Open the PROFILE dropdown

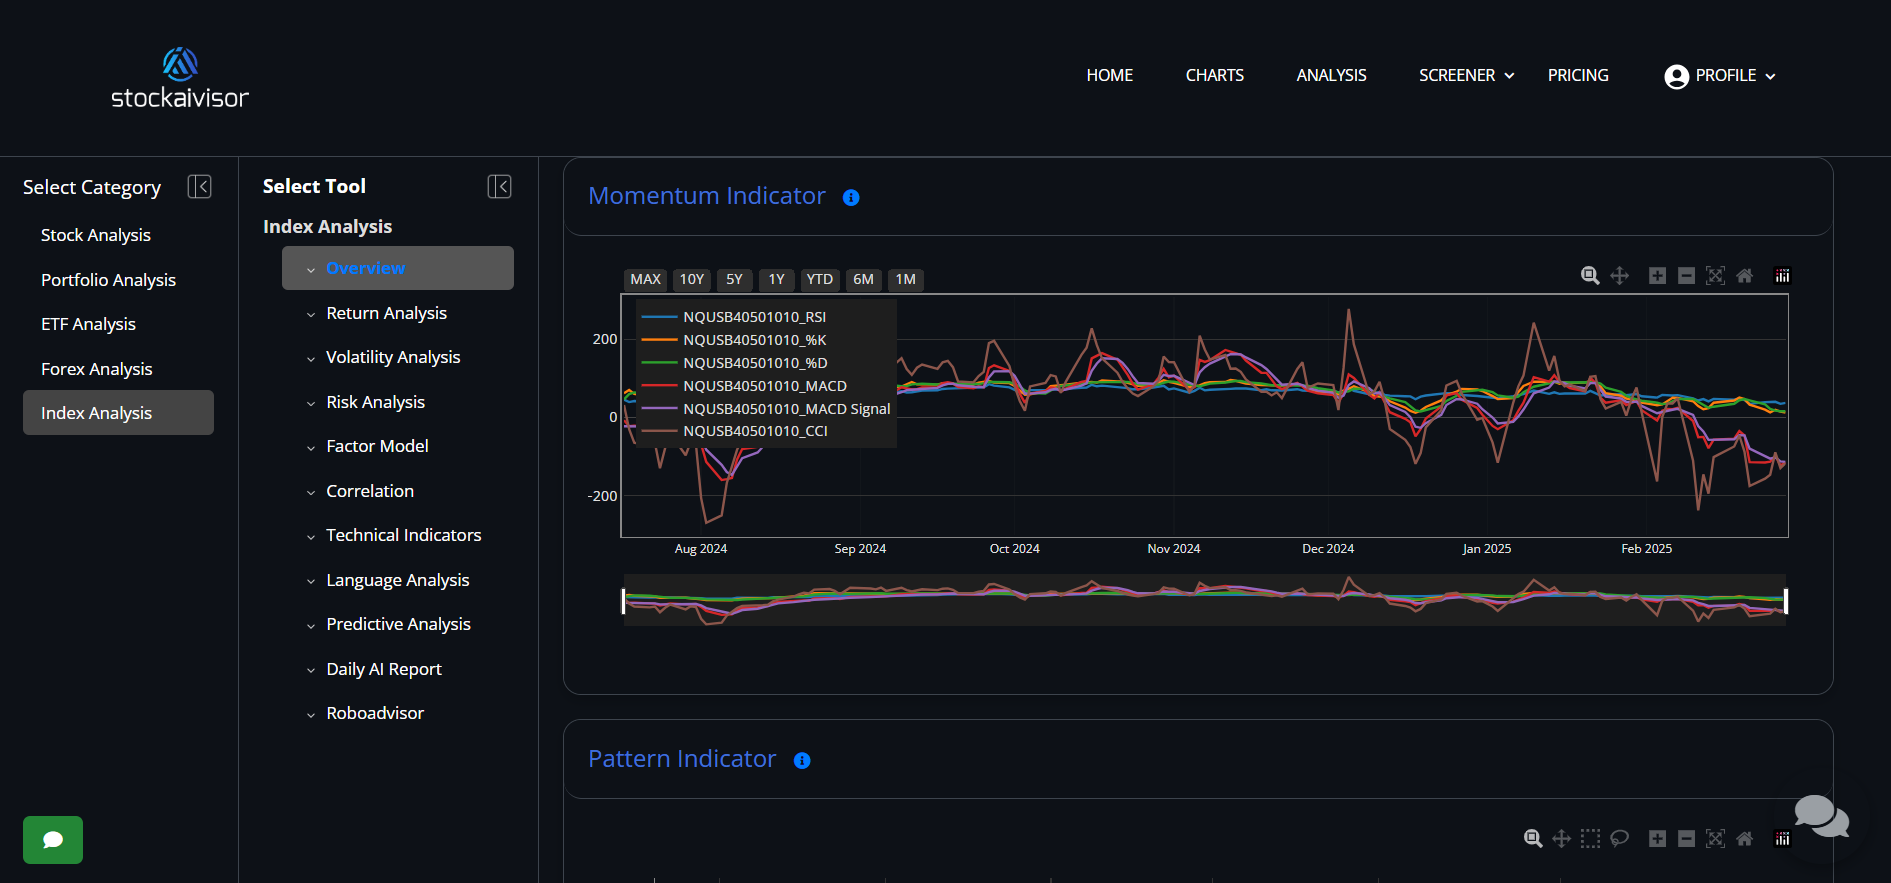[x=1720, y=76]
